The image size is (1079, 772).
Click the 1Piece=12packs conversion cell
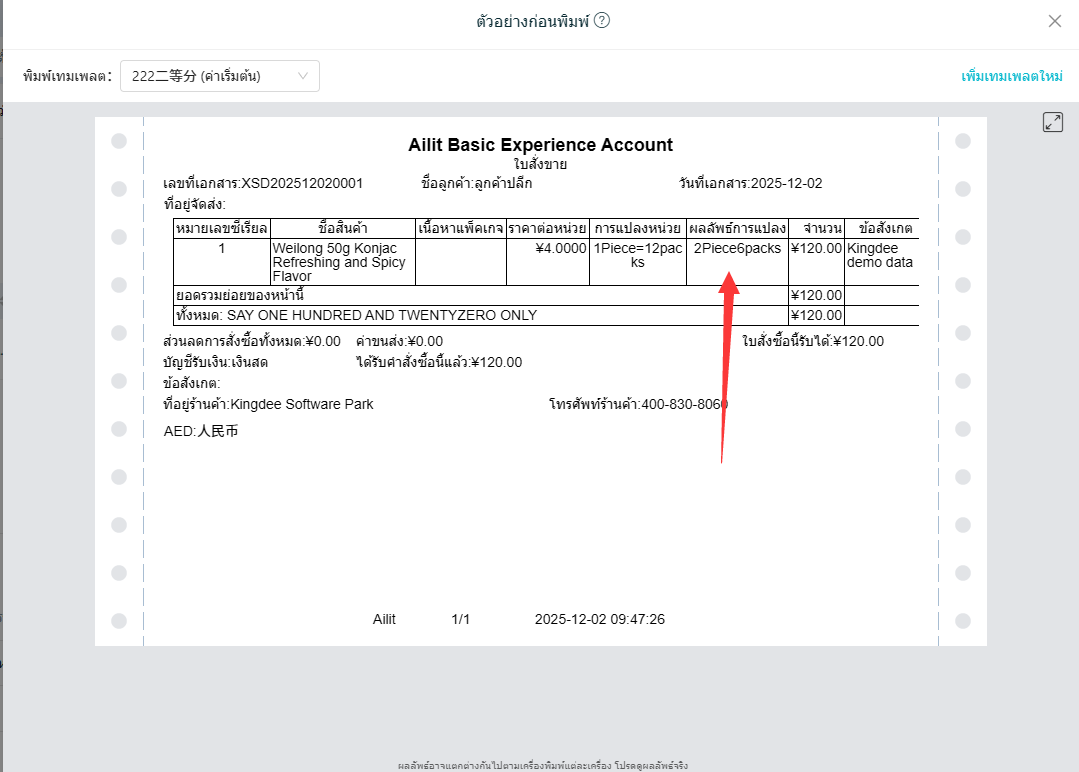click(637, 255)
